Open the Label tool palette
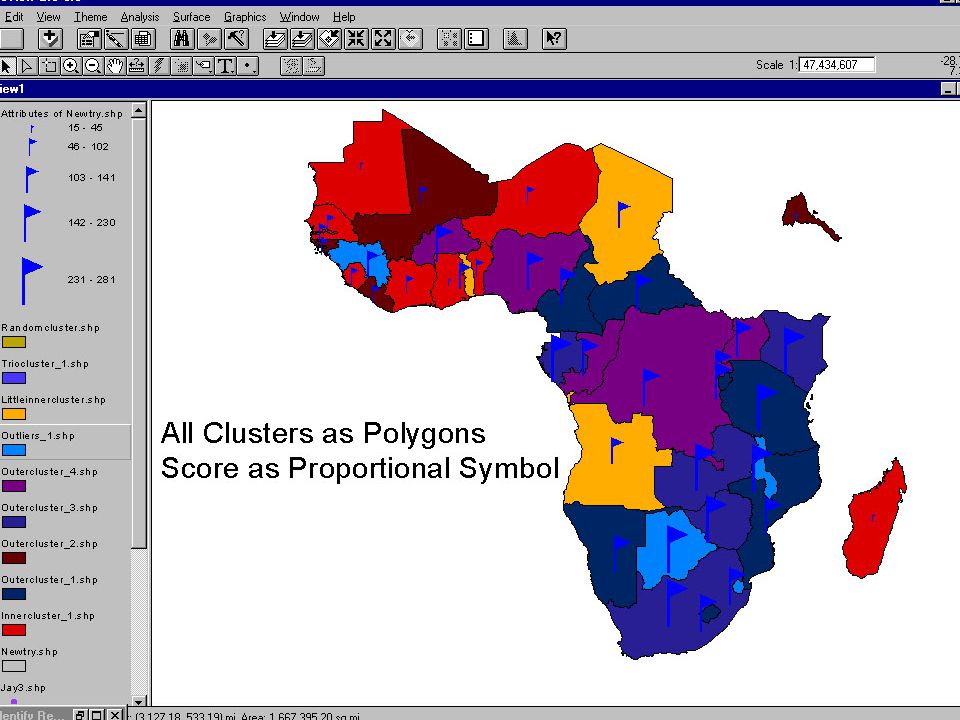The height and width of the screenshot is (720, 960). point(203,66)
